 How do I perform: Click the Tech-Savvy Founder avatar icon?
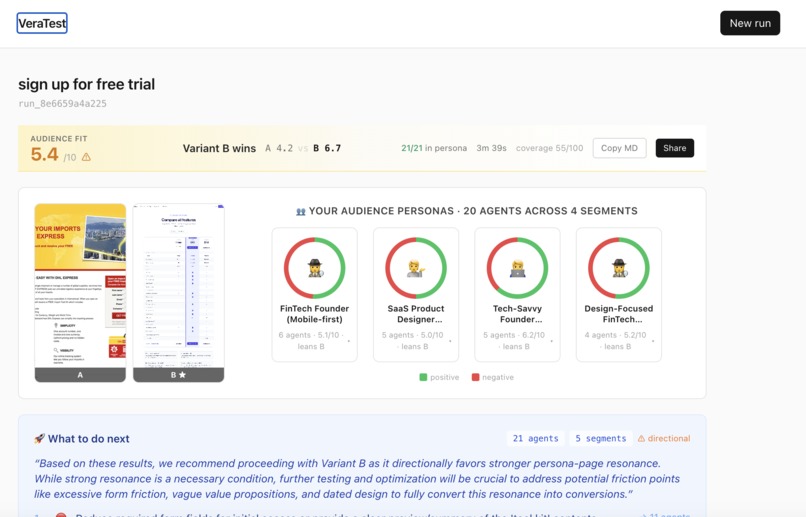click(x=517, y=268)
